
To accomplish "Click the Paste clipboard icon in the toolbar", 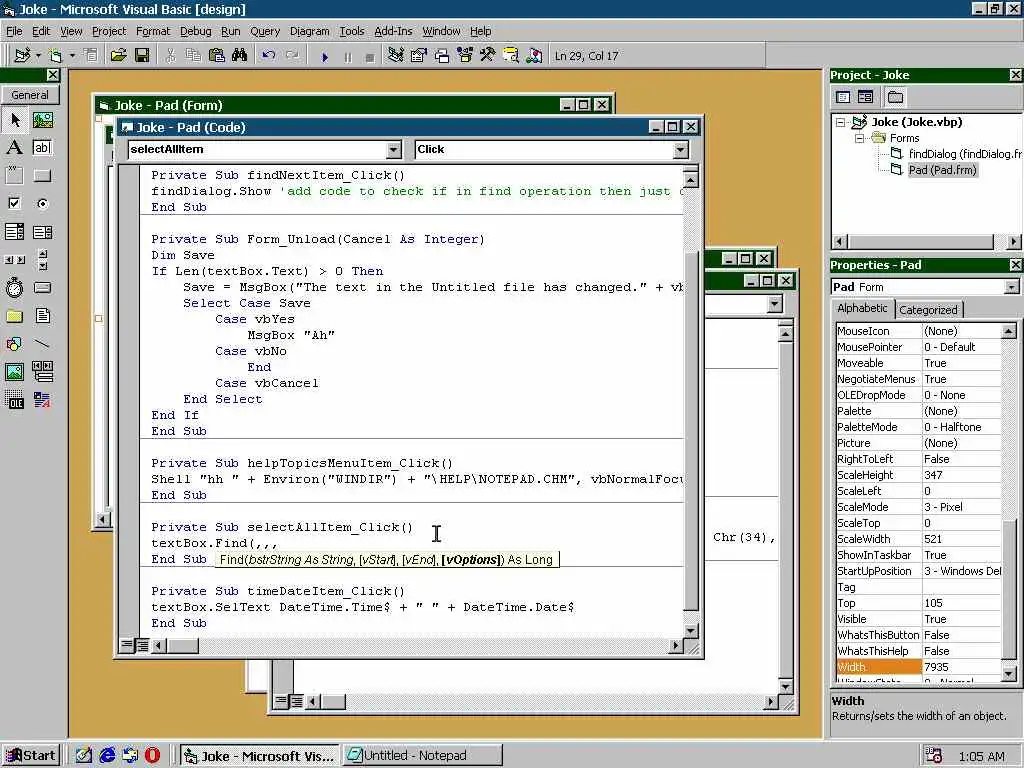I will pos(217,56).
